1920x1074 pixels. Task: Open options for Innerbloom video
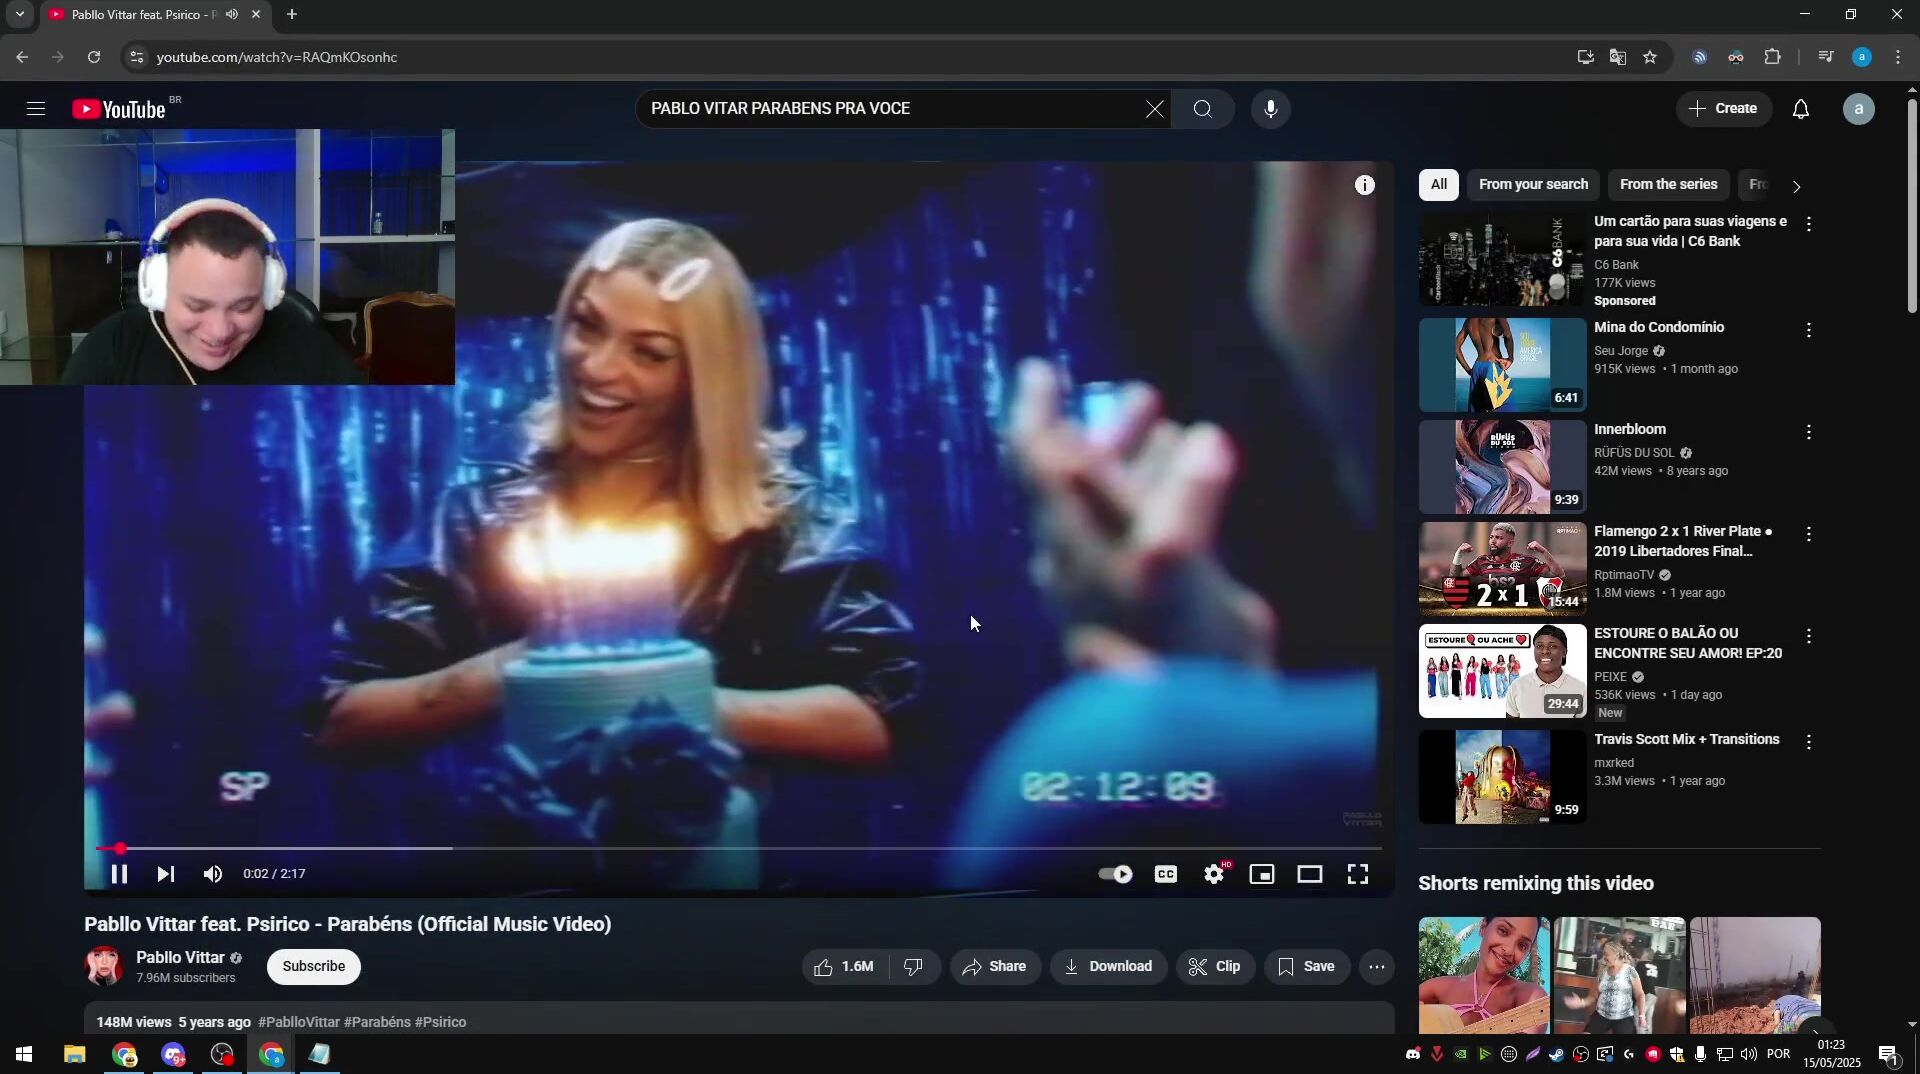(1809, 432)
